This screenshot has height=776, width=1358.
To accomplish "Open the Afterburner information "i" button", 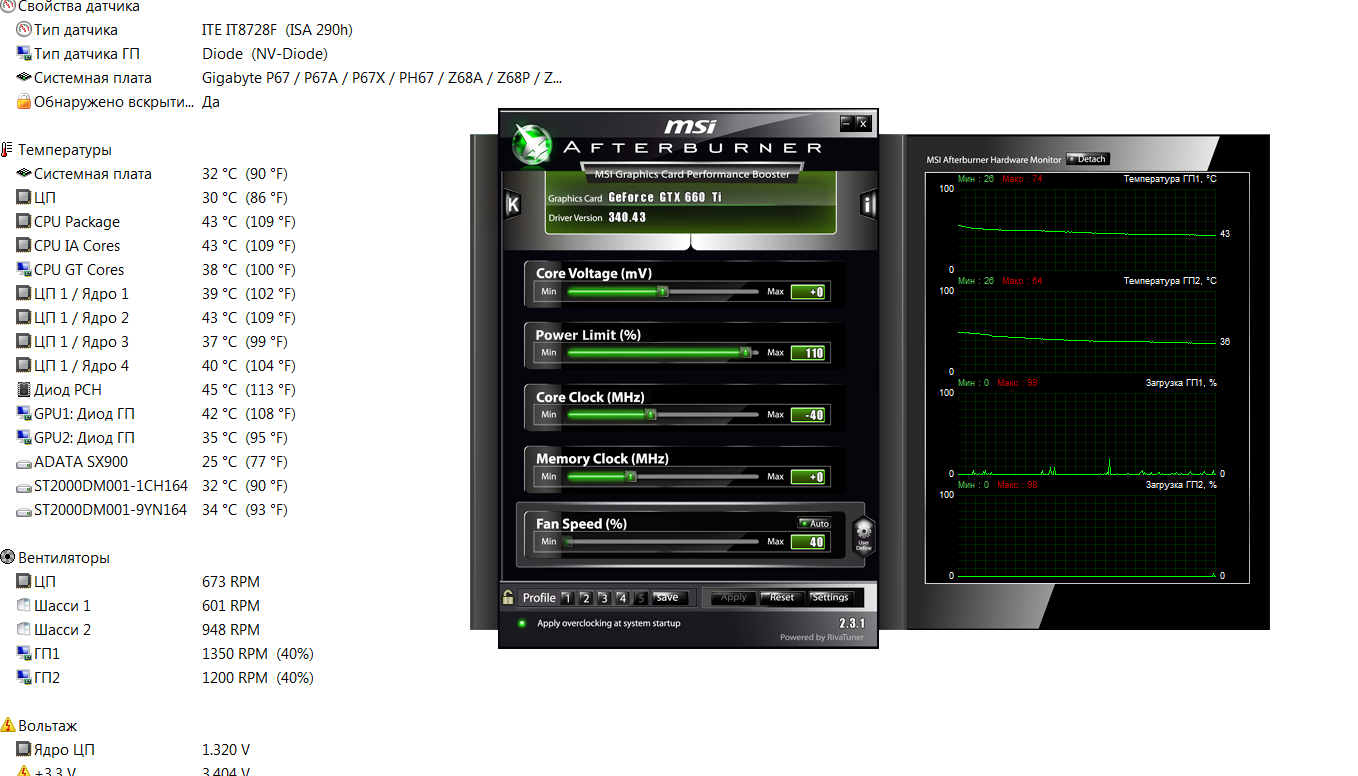I will pos(868,205).
